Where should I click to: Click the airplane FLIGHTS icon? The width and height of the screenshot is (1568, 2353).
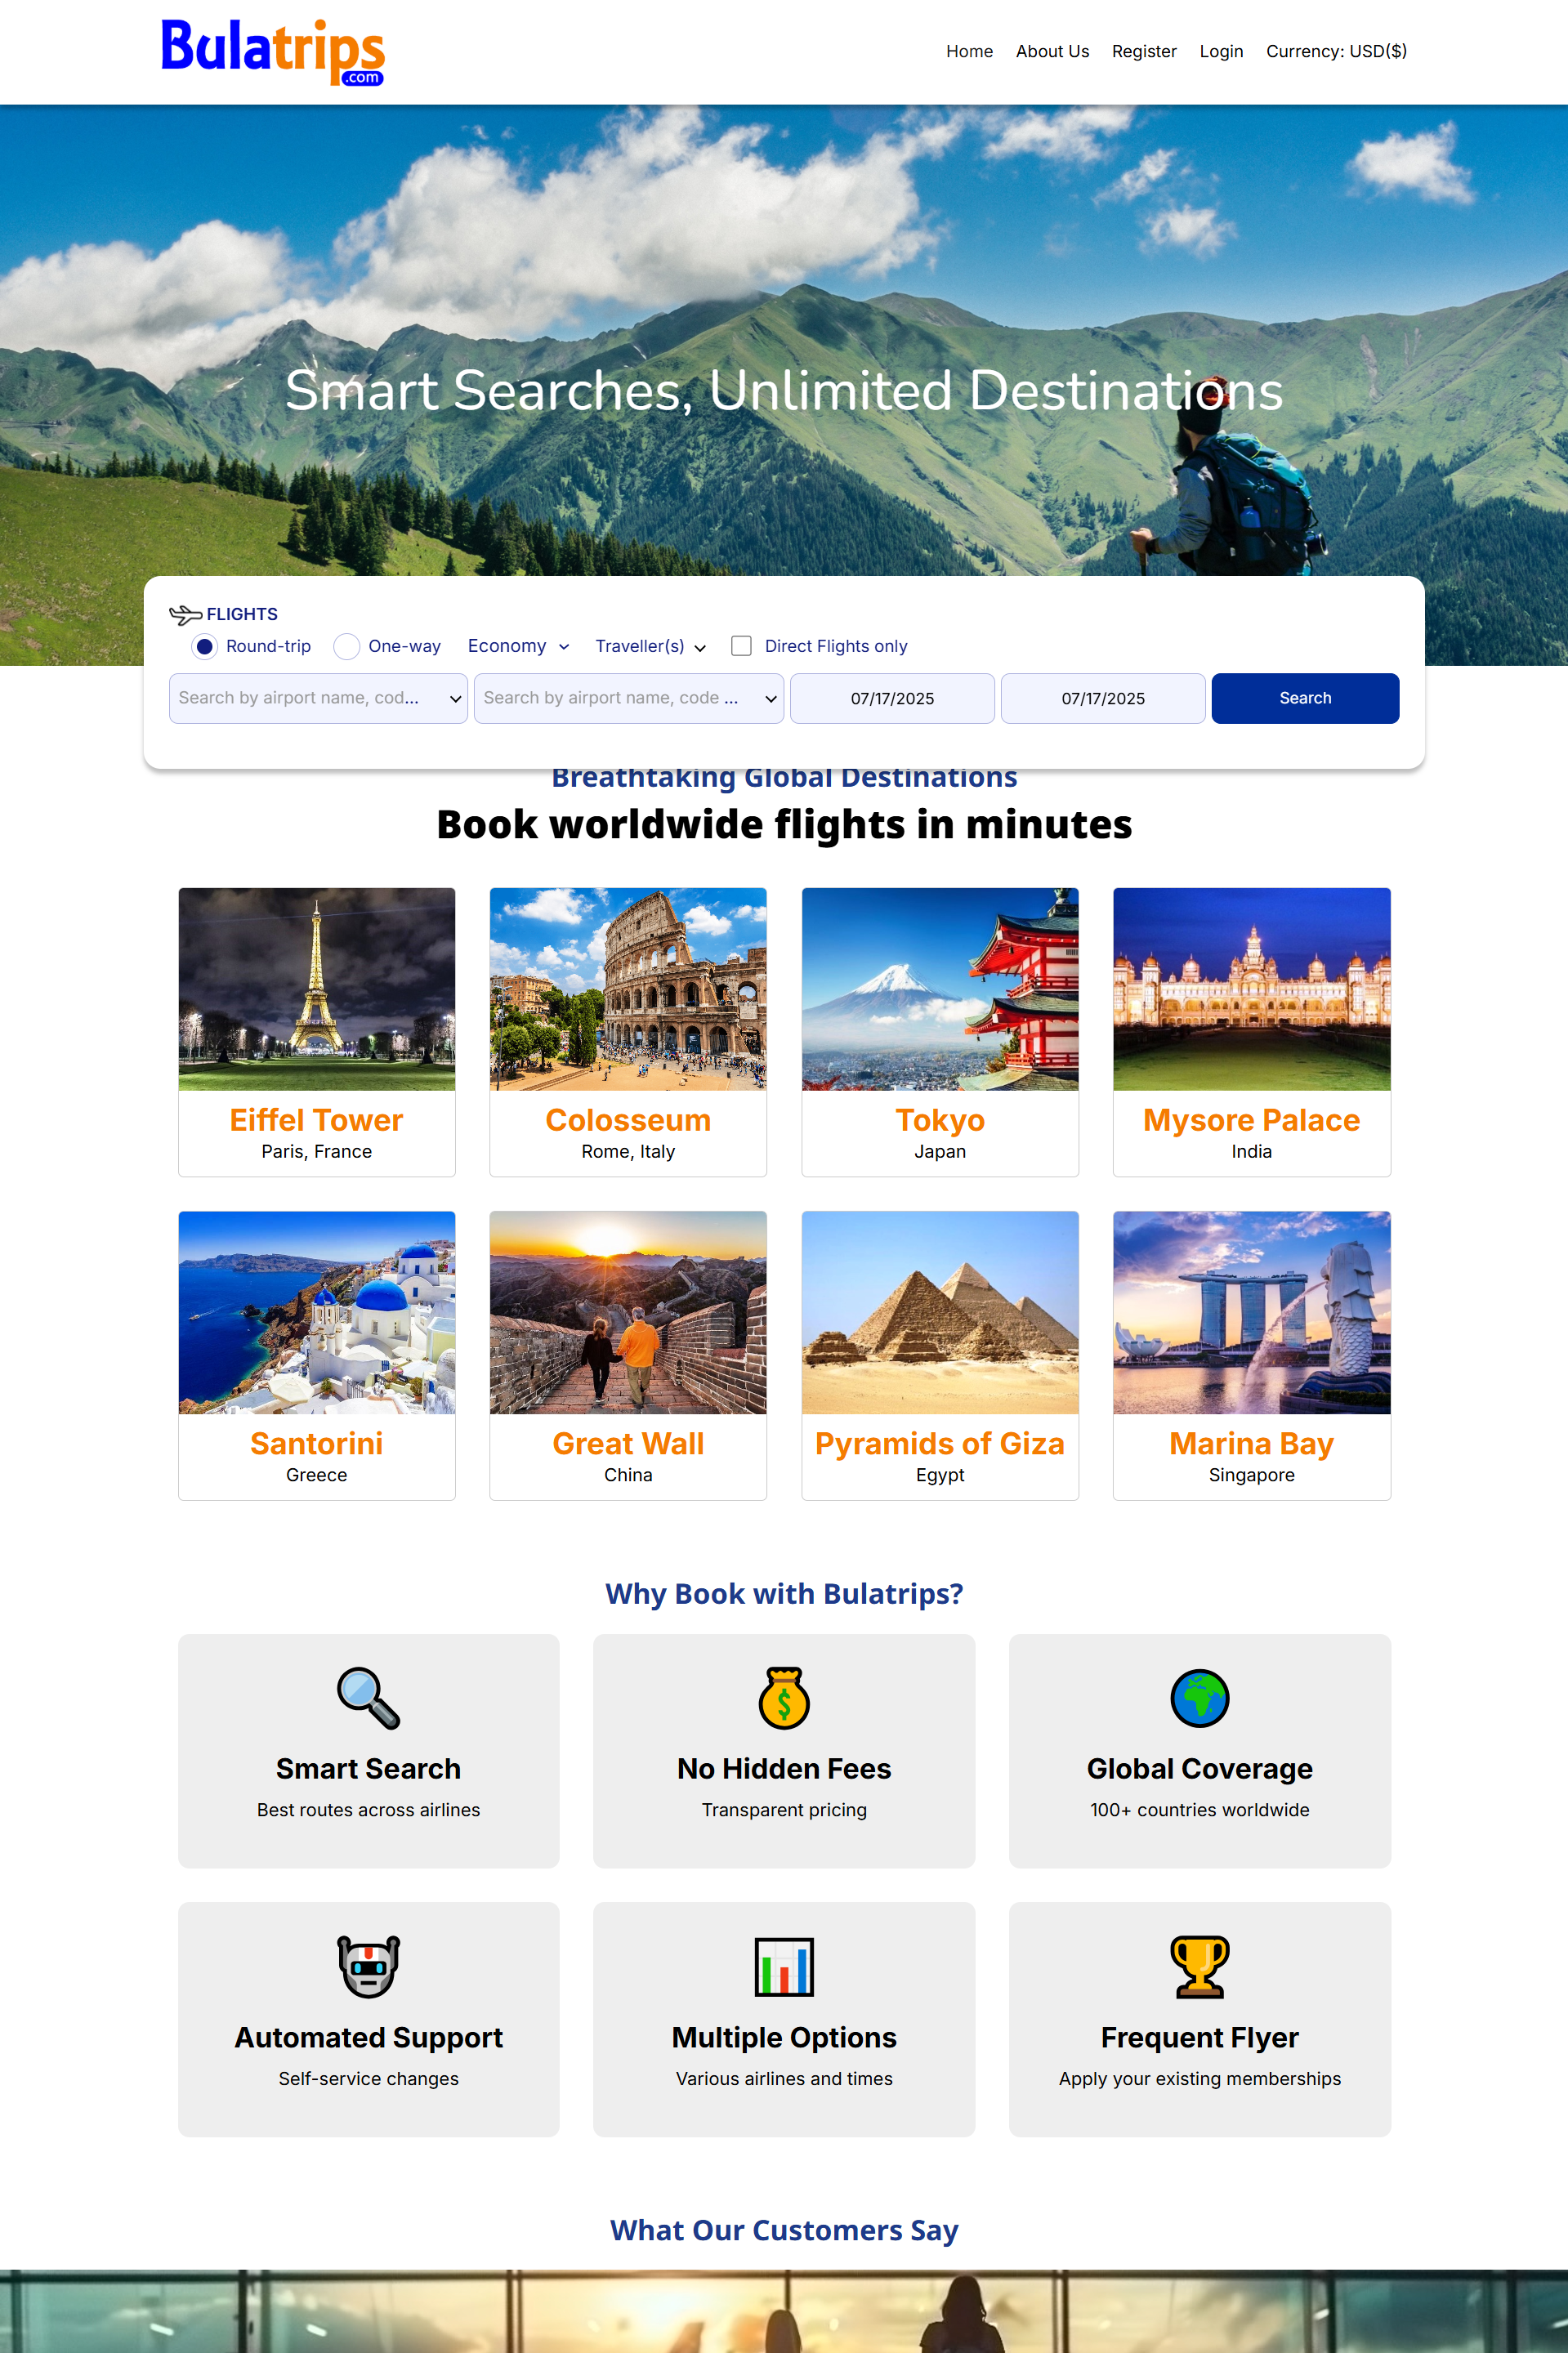click(x=185, y=614)
